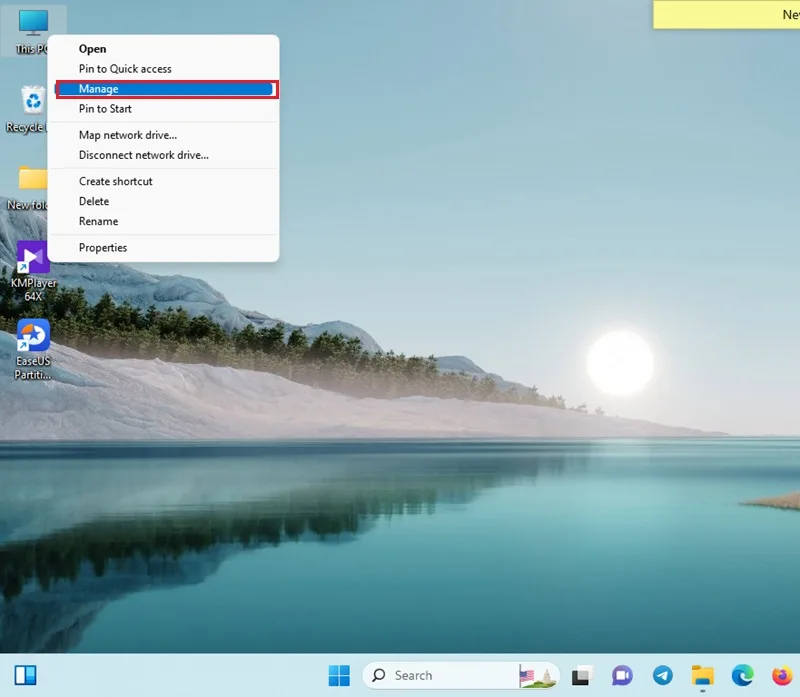Image resolution: width=800 pixels, height=697 pixels.
Task: Click the yellow sticky note
Action: (727, 14)
